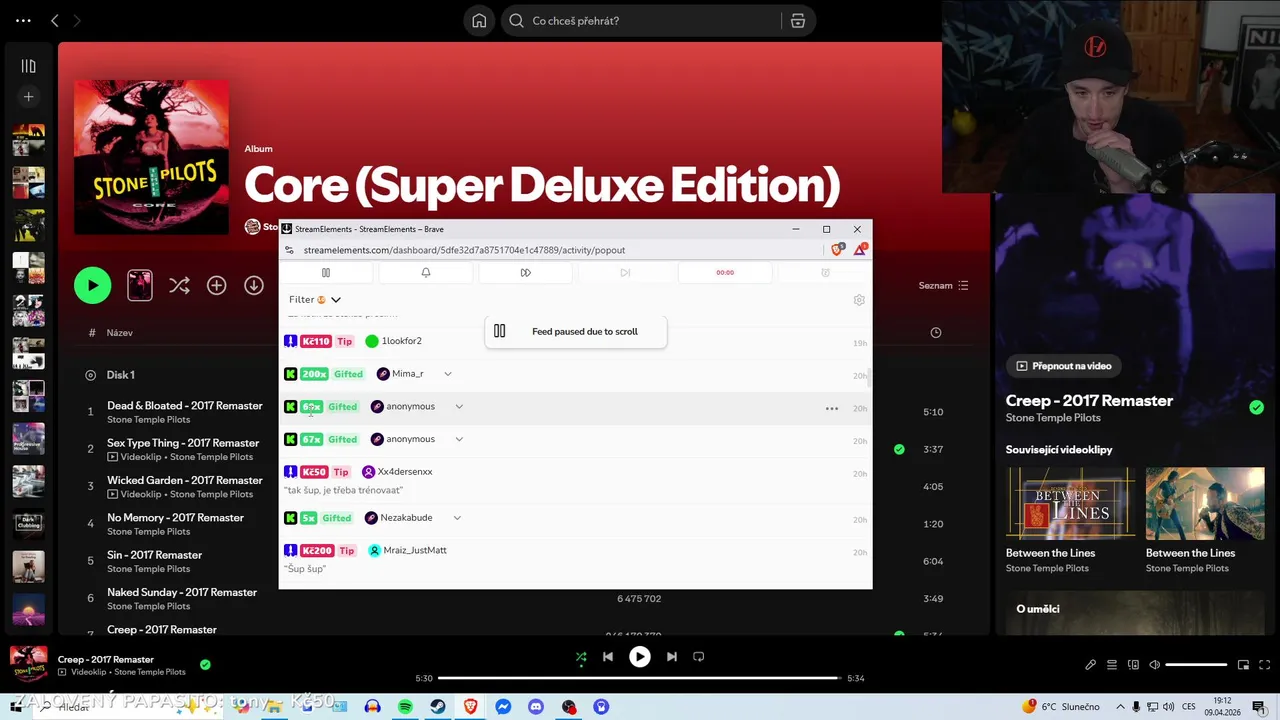
Task: Skip to the previous track in player bar
Action: click(x=607, y=657)
